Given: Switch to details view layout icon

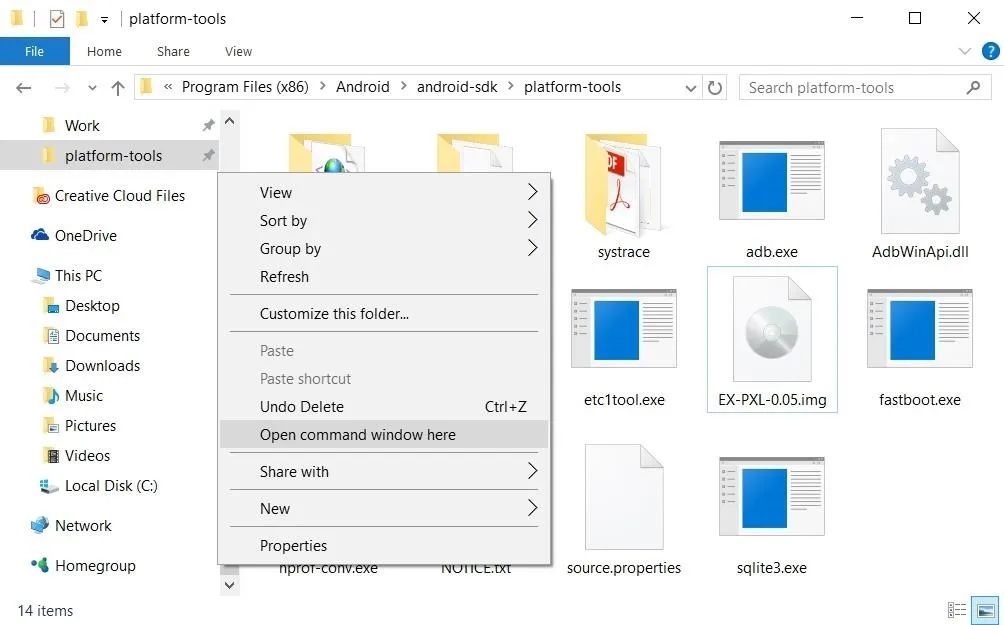Looking at the screenshot, I should [x=957, y=610].
